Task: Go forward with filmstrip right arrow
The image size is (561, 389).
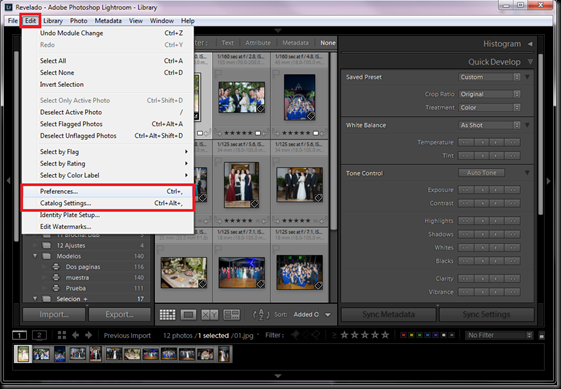Action: pos(88,335)
